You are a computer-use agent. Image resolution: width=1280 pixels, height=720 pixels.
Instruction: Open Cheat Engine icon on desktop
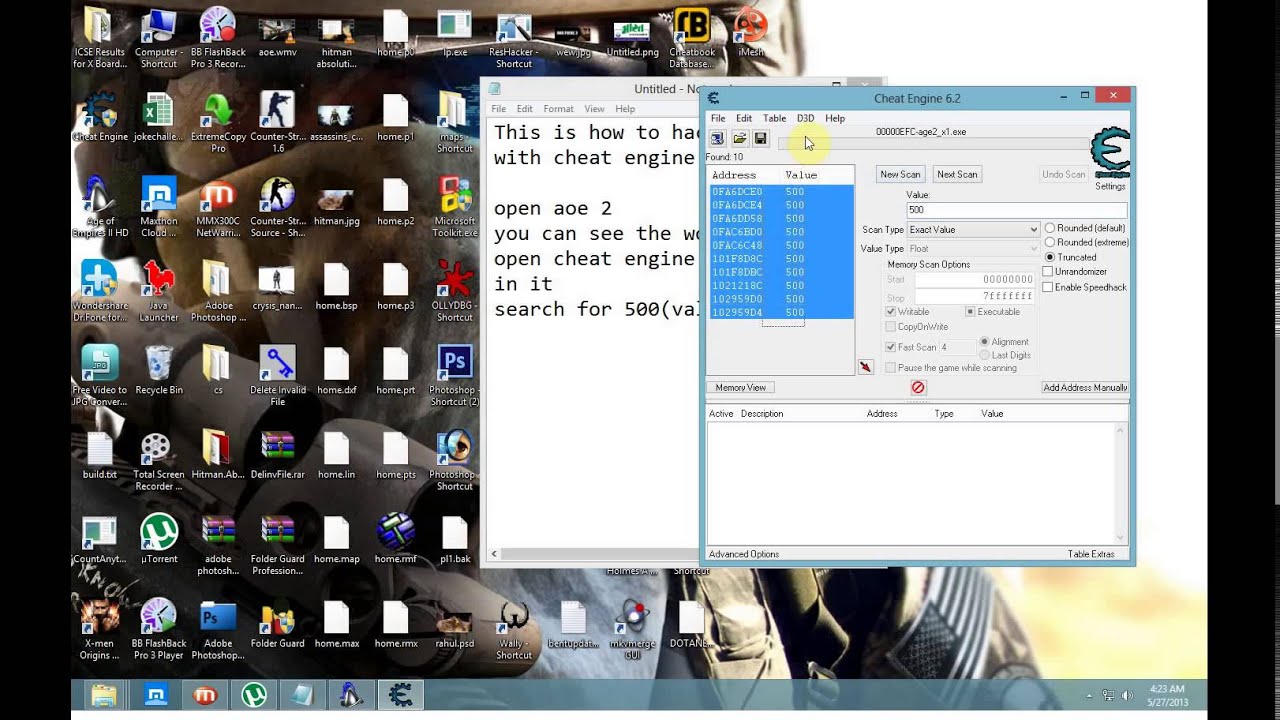pyautogui.click(x=100, y=117)
